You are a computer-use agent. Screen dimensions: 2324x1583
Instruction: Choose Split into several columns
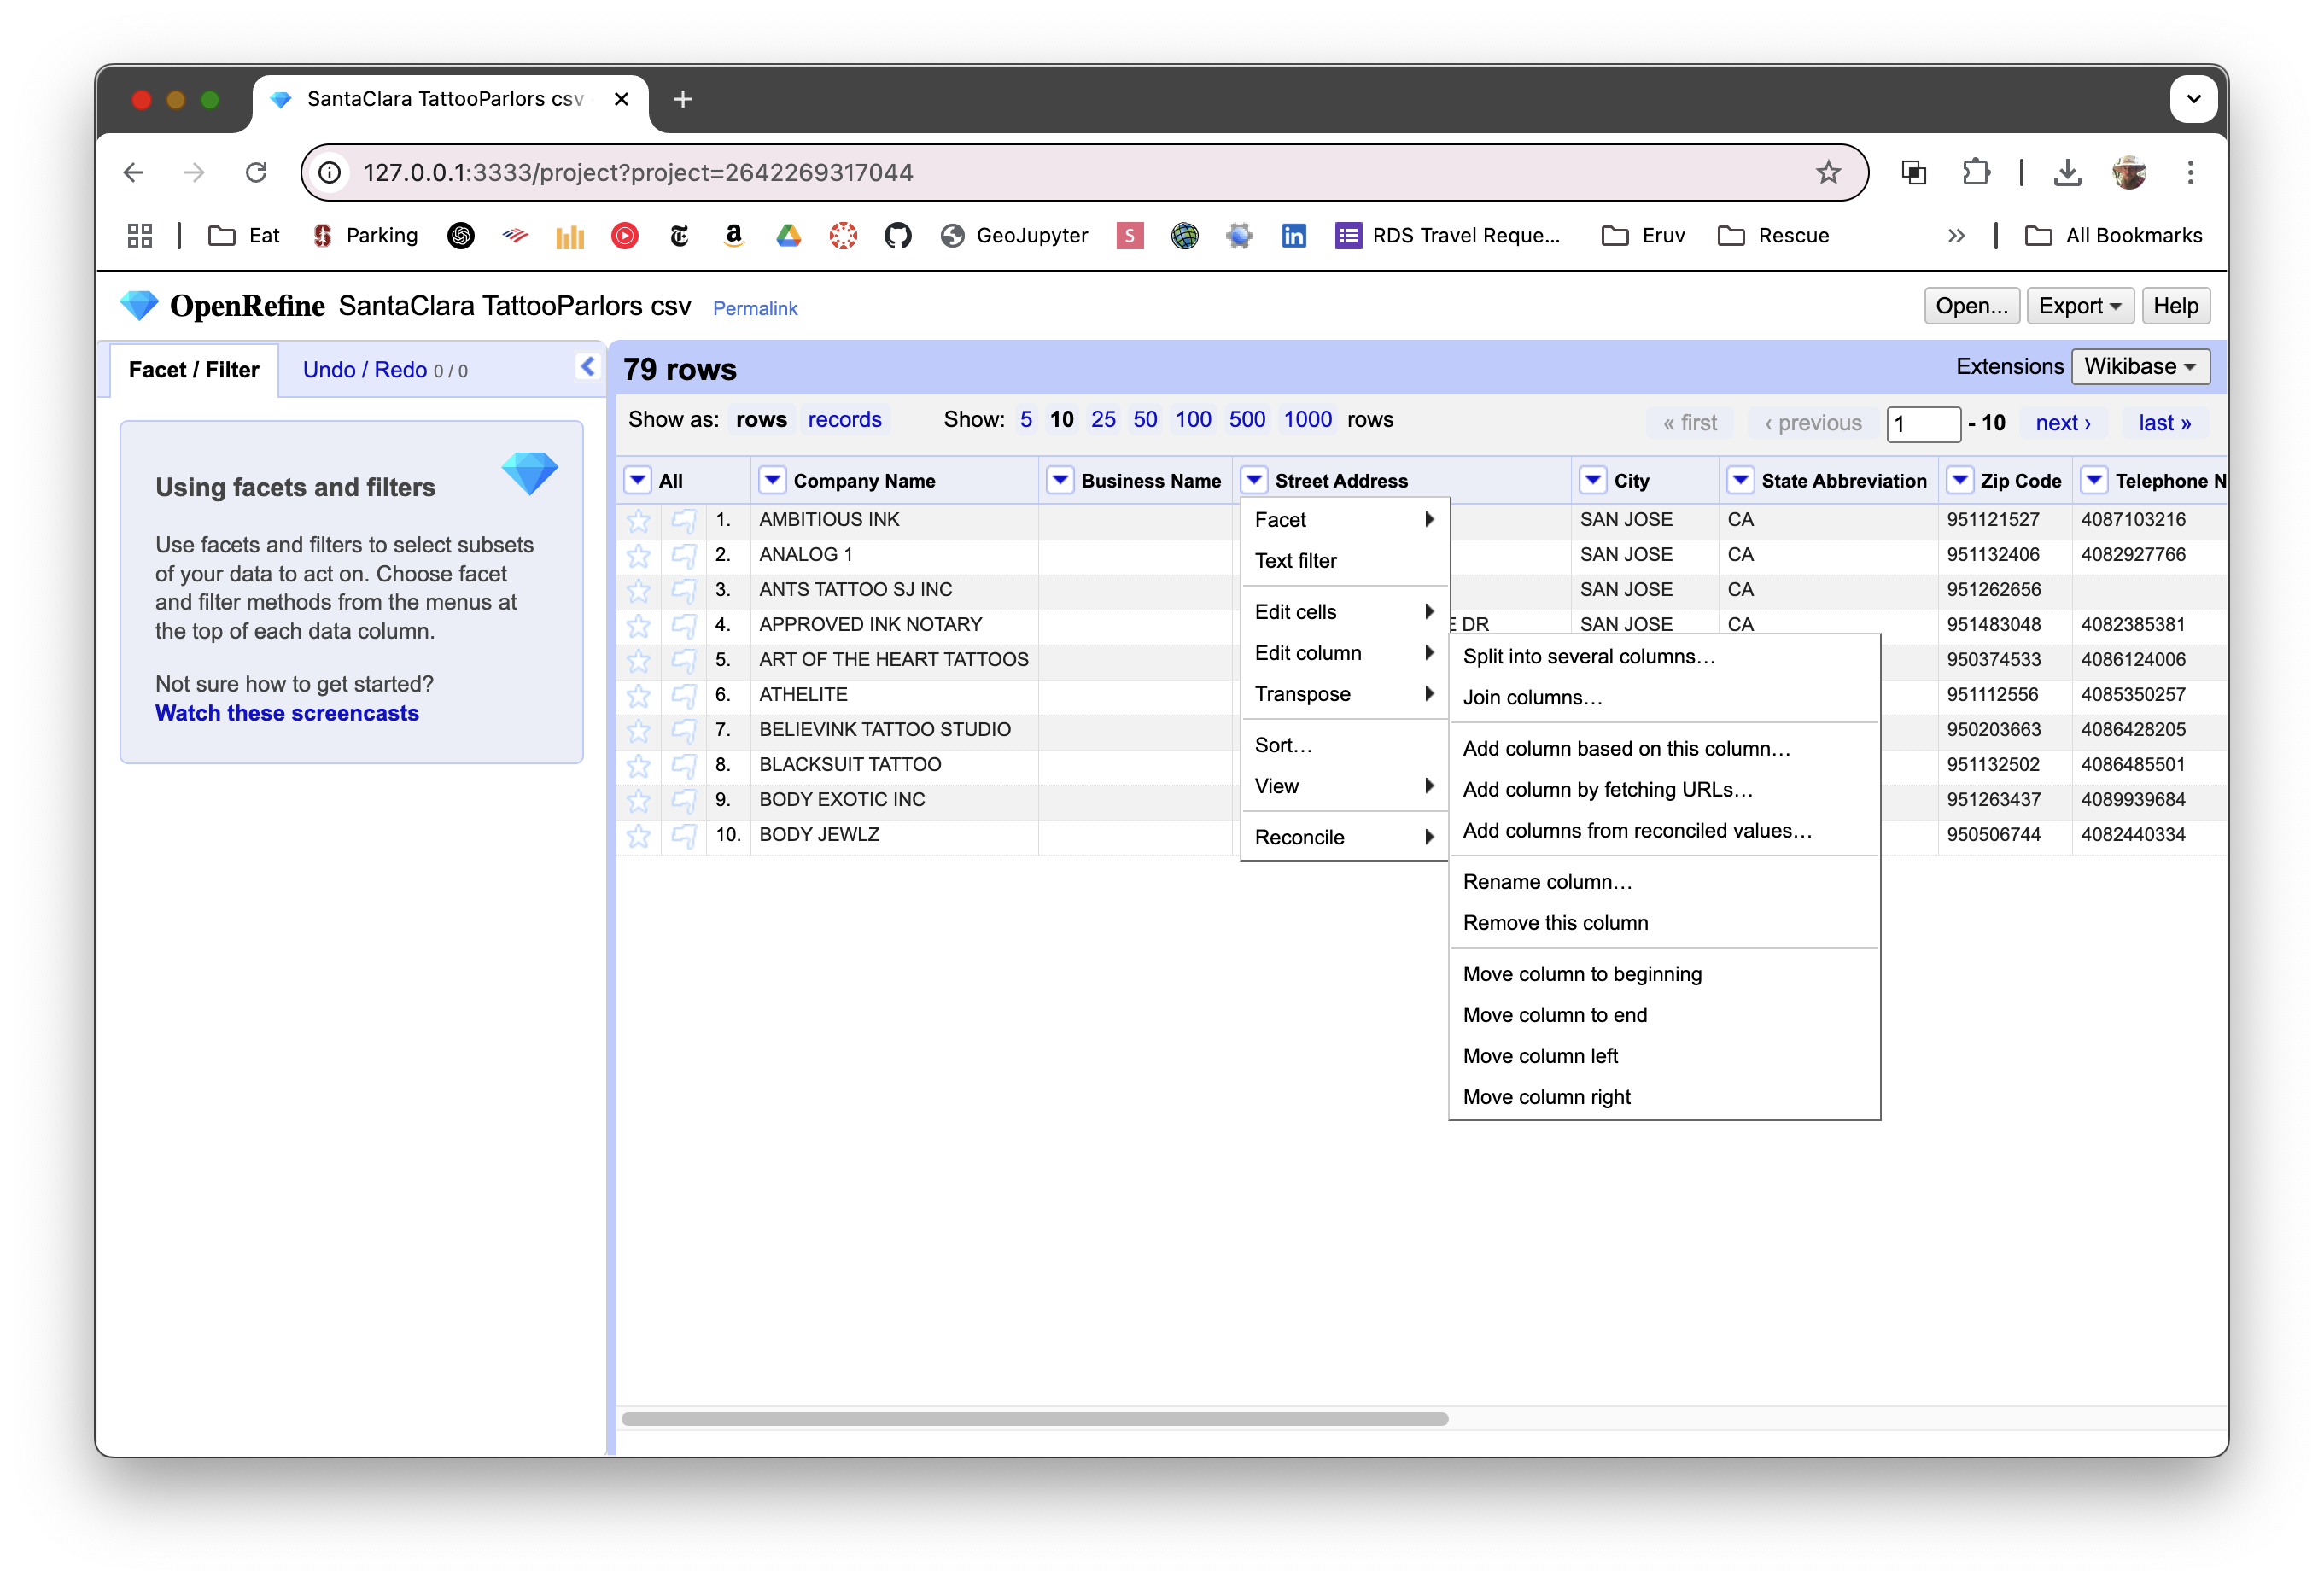[x=1588, y=656]
